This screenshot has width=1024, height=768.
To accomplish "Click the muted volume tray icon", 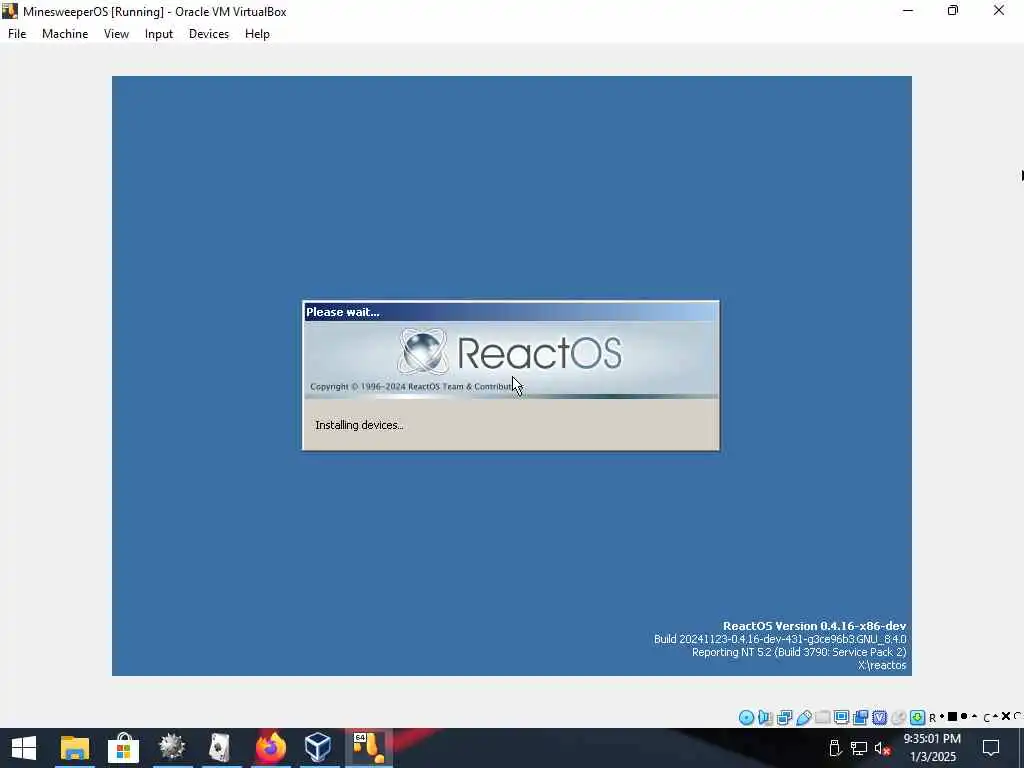I will click(882, 748).
